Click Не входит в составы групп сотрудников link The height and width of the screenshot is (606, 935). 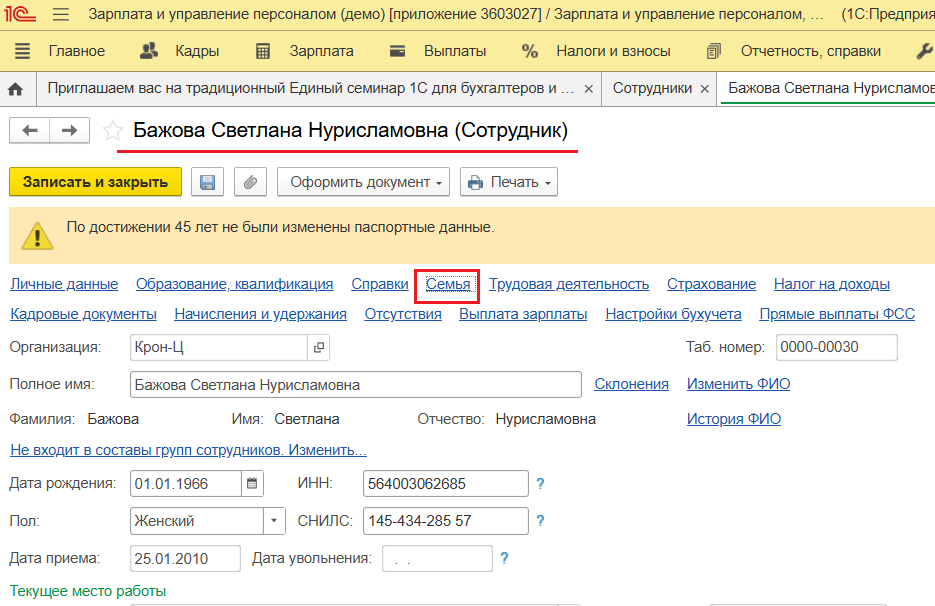(188, 450)
